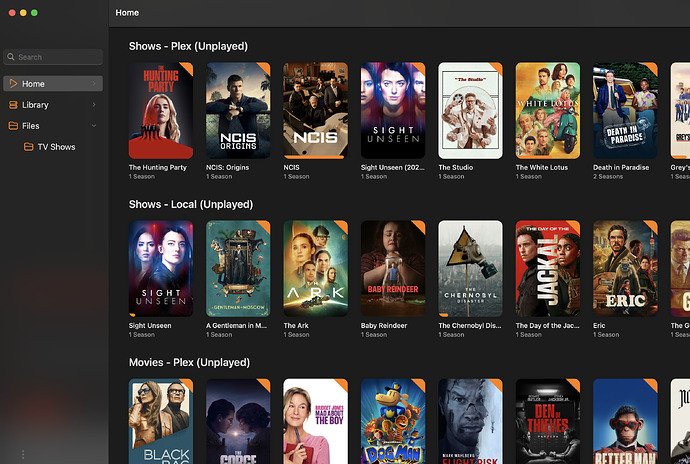Click The Ark title text
This screenshot has width=690, height=464.
point(296,325)
